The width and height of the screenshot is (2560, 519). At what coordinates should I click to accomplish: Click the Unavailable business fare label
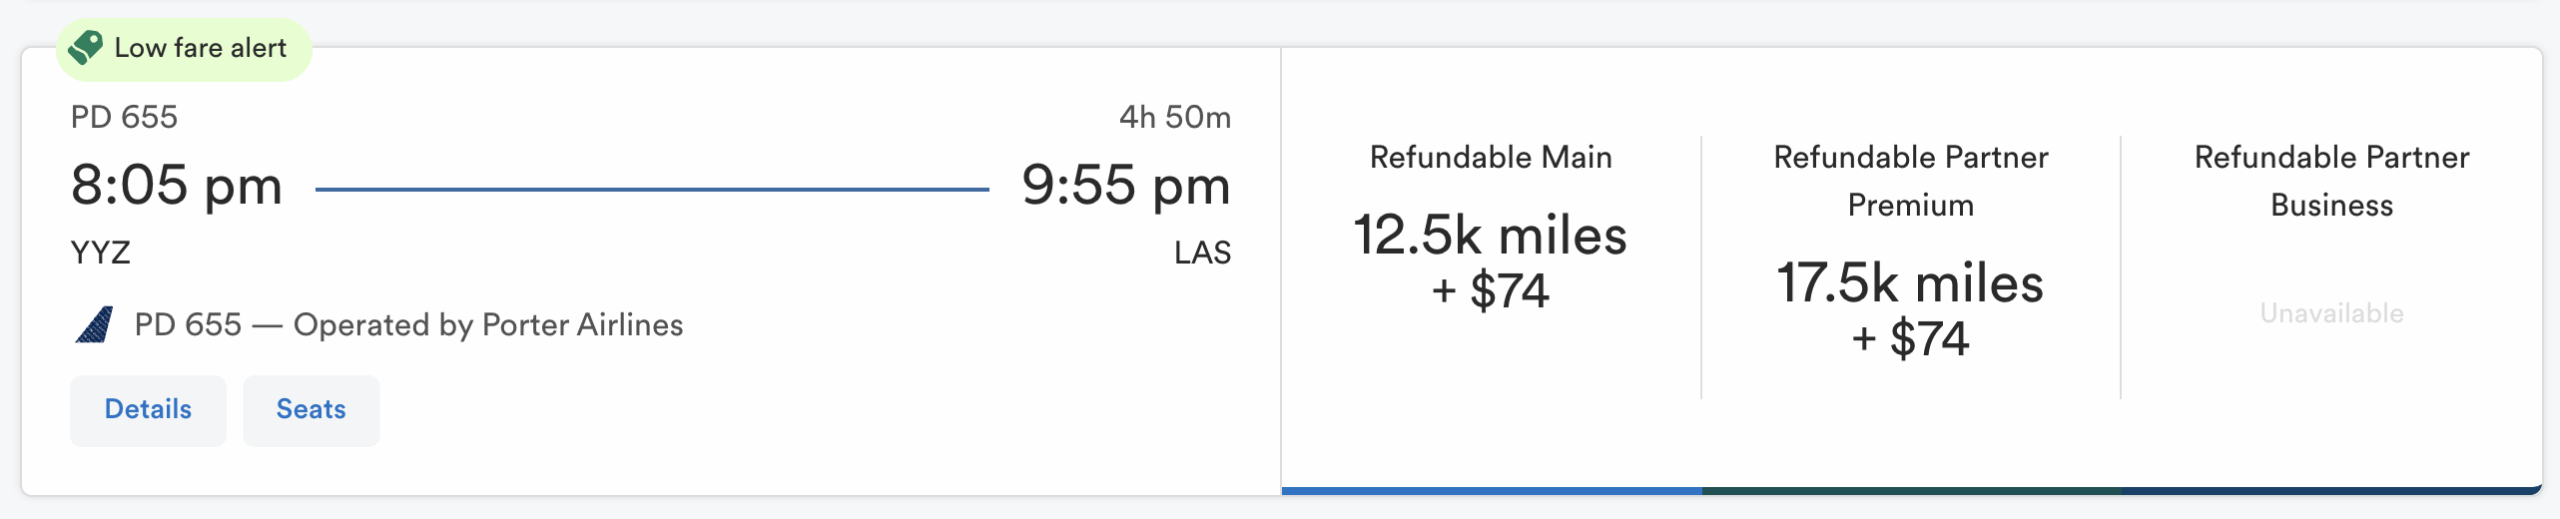2331,314
